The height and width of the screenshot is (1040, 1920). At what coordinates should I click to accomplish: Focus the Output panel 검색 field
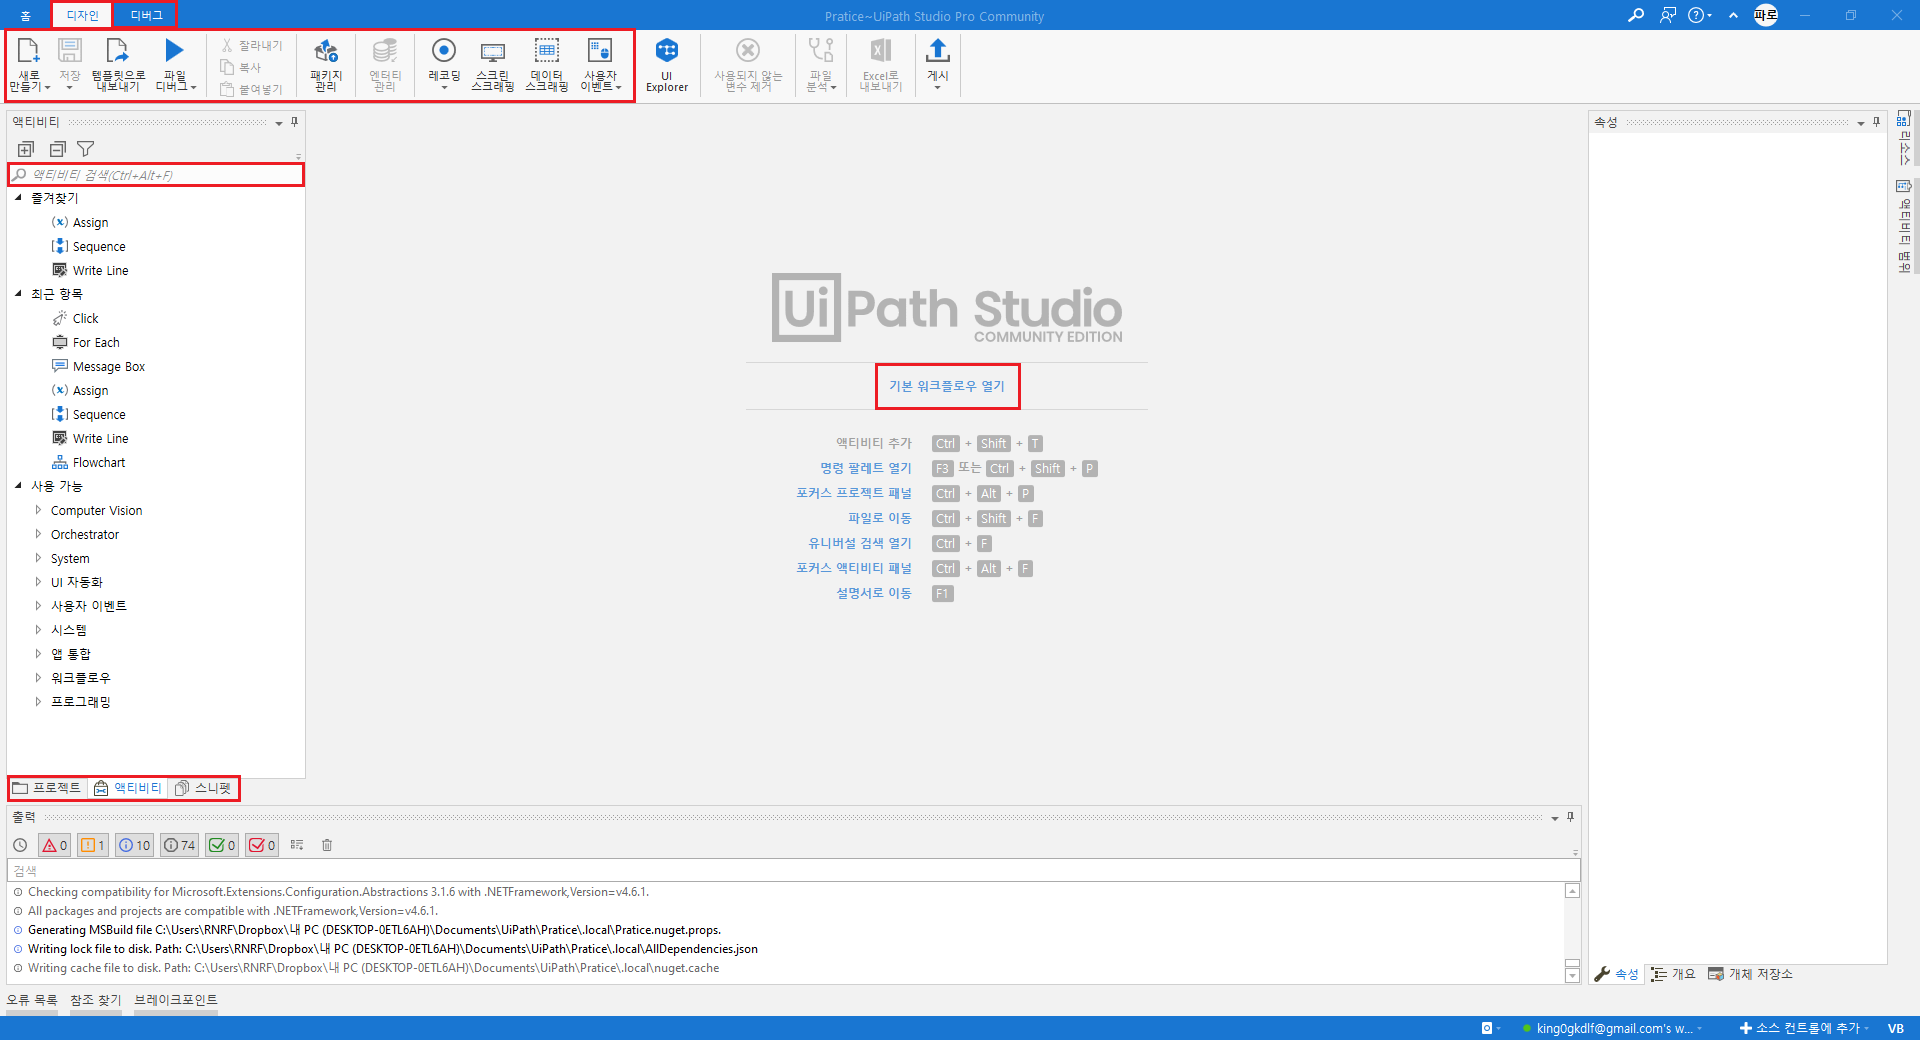[x=793, y=871]
